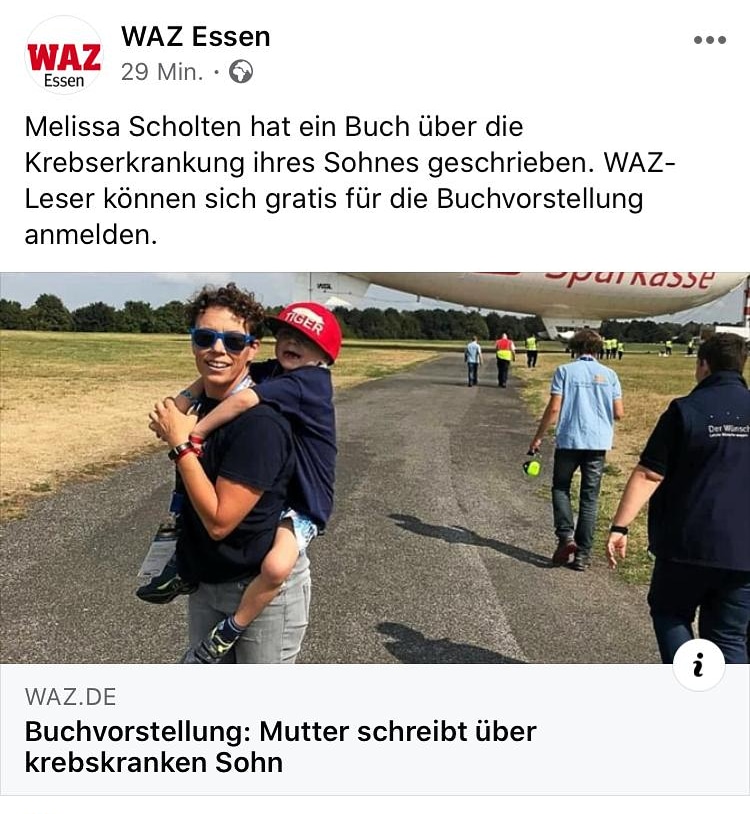The image size is (750, 814).
Task: Click the 'anmelden.' final line of post text
Action: (91, 235)
